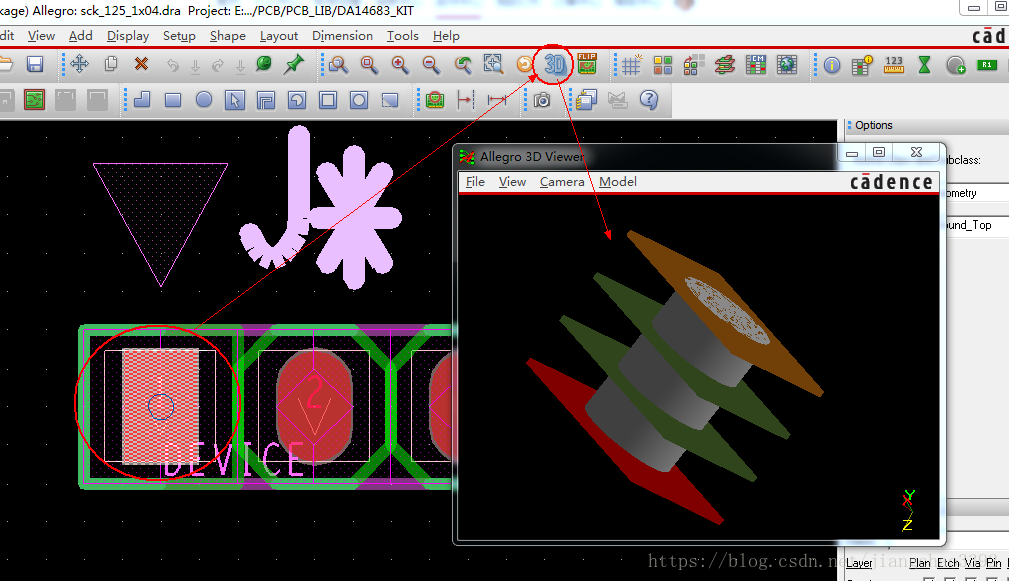The image size is (1009, 581).
Task: Open the Constraint Manager CM icon
Action: click(x=755, y=64)
